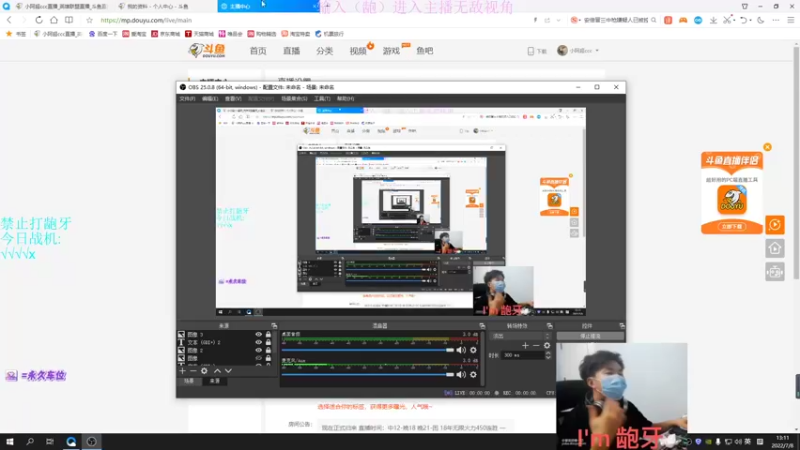Mute the 麦克风/Aux microphone speaker
Image resolution: width=800 pixels, height=450 pixels.
(461, 374)
